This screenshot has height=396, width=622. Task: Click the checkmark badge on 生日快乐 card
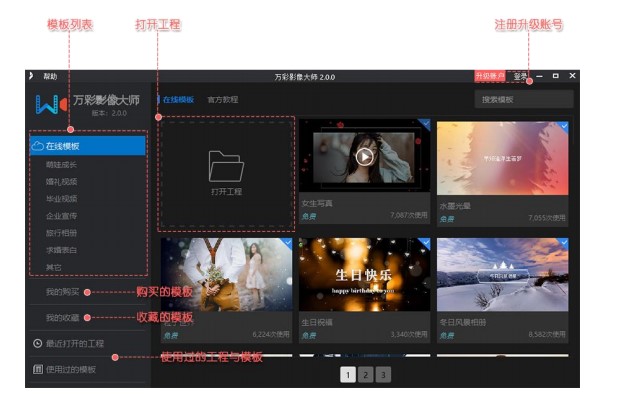pos(425,243)
